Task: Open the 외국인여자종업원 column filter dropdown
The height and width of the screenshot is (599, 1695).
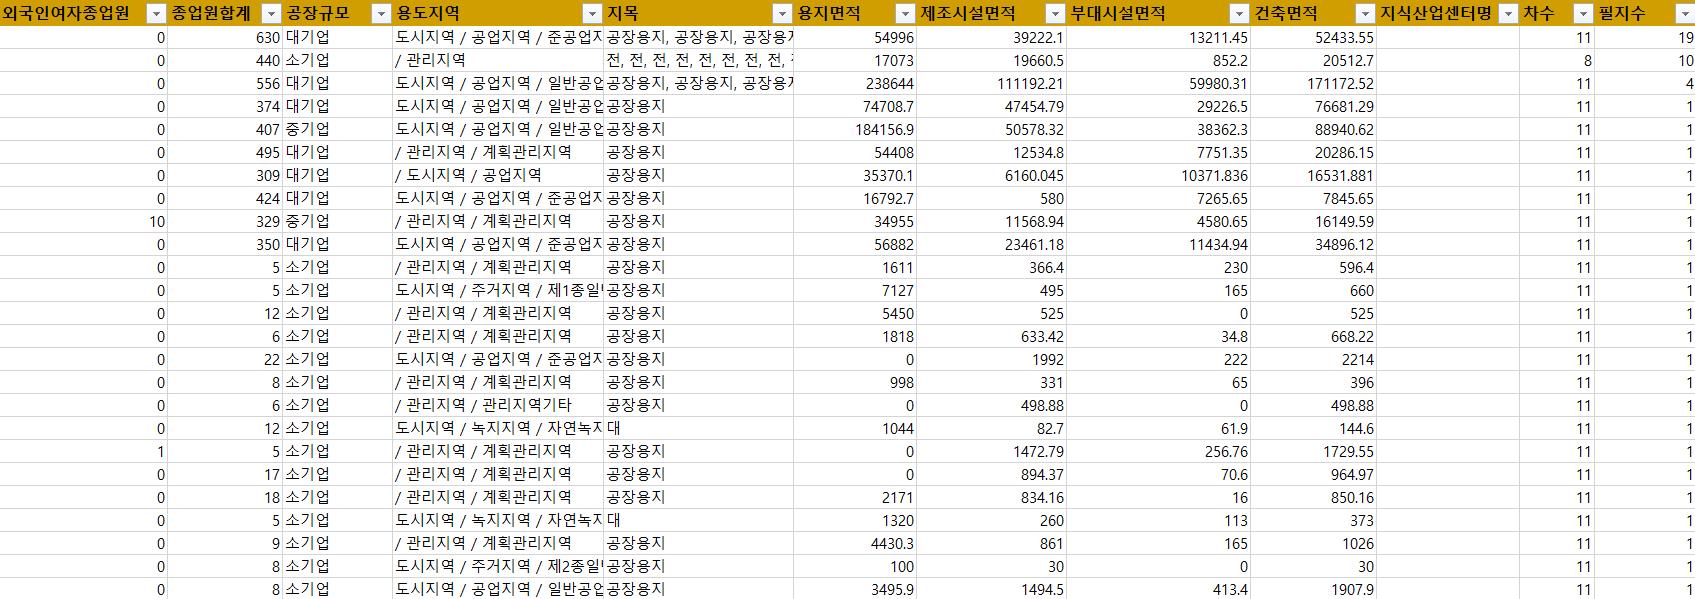Action: tap(155, 14)
